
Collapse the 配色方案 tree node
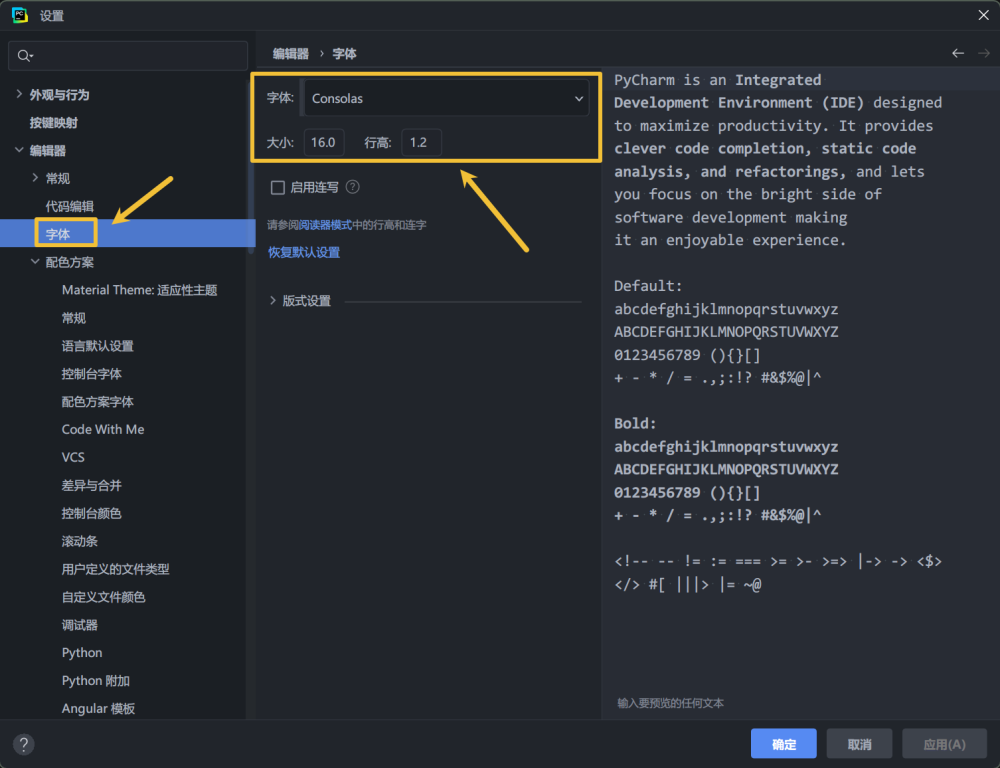click(x=35, y=262)
